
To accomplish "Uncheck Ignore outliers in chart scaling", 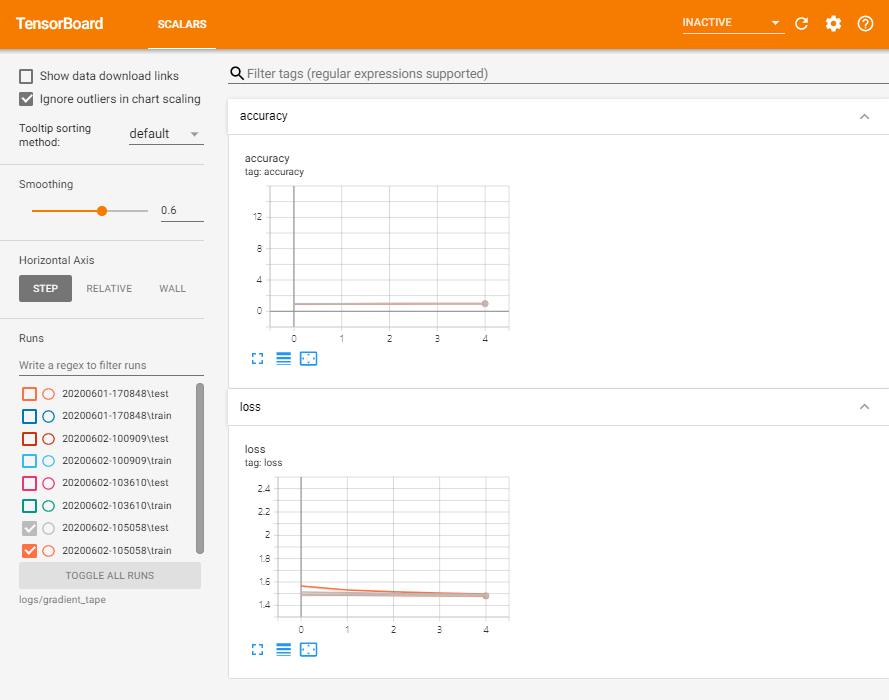I will click(26, 99).
